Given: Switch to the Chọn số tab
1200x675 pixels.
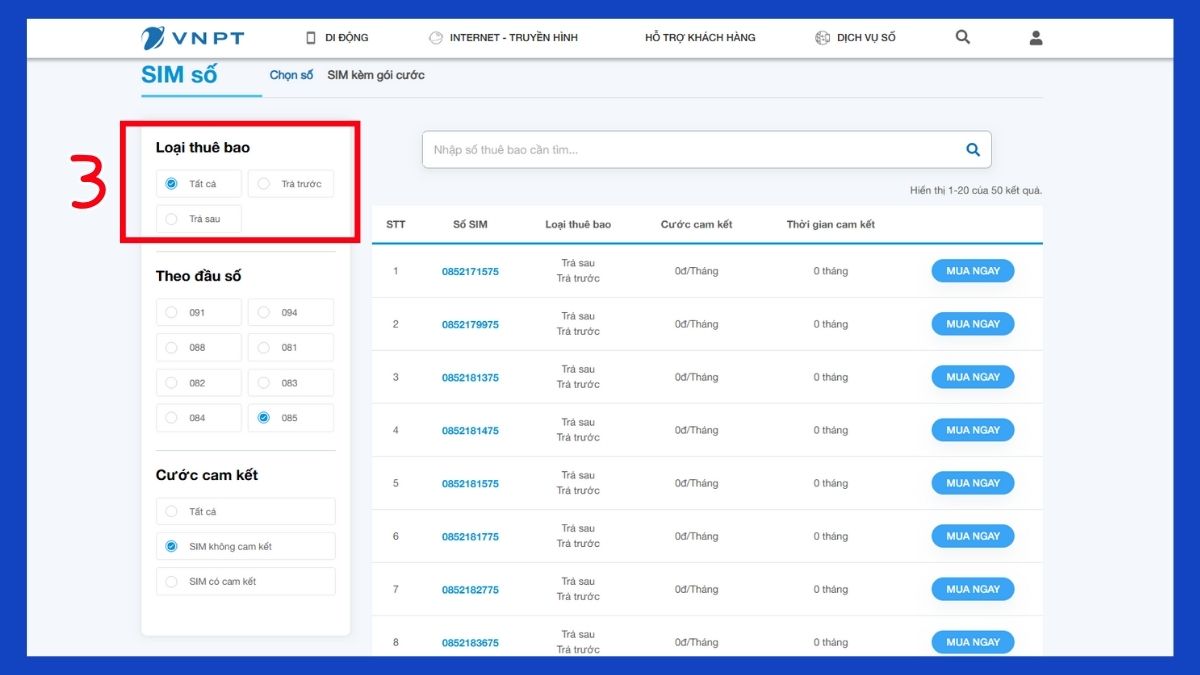Looking at the screenshot, I should click(x=291, y=75).
